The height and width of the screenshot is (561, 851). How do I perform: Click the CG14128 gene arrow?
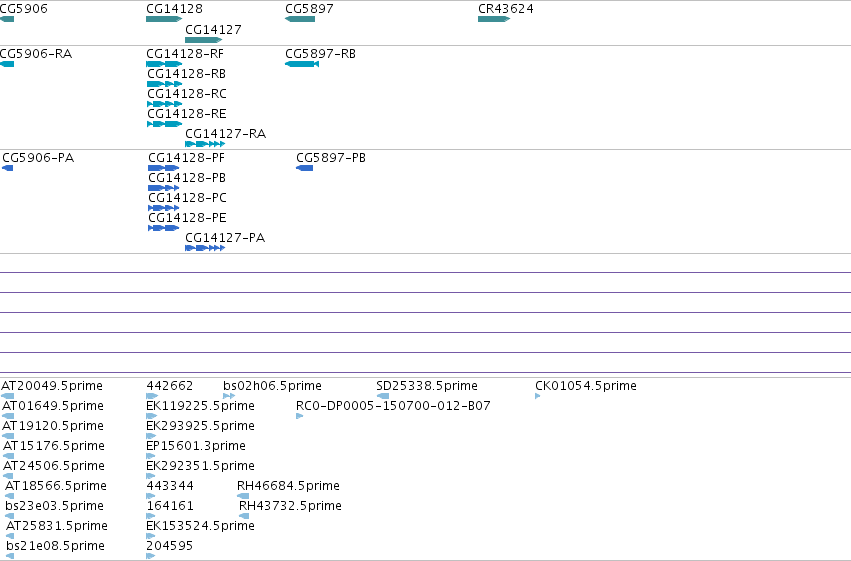[x=164, y=19]
